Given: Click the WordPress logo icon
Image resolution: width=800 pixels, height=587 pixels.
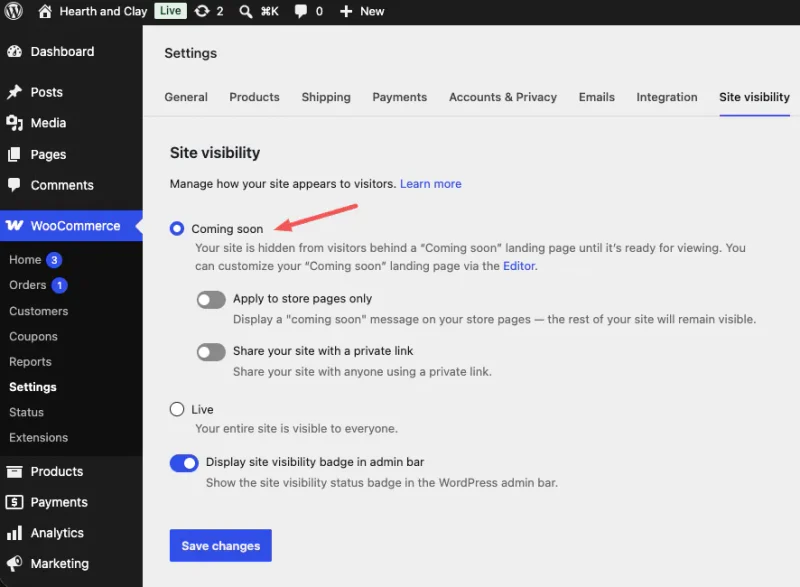Looking at the screenshot, I should click(x=14, y=11).
